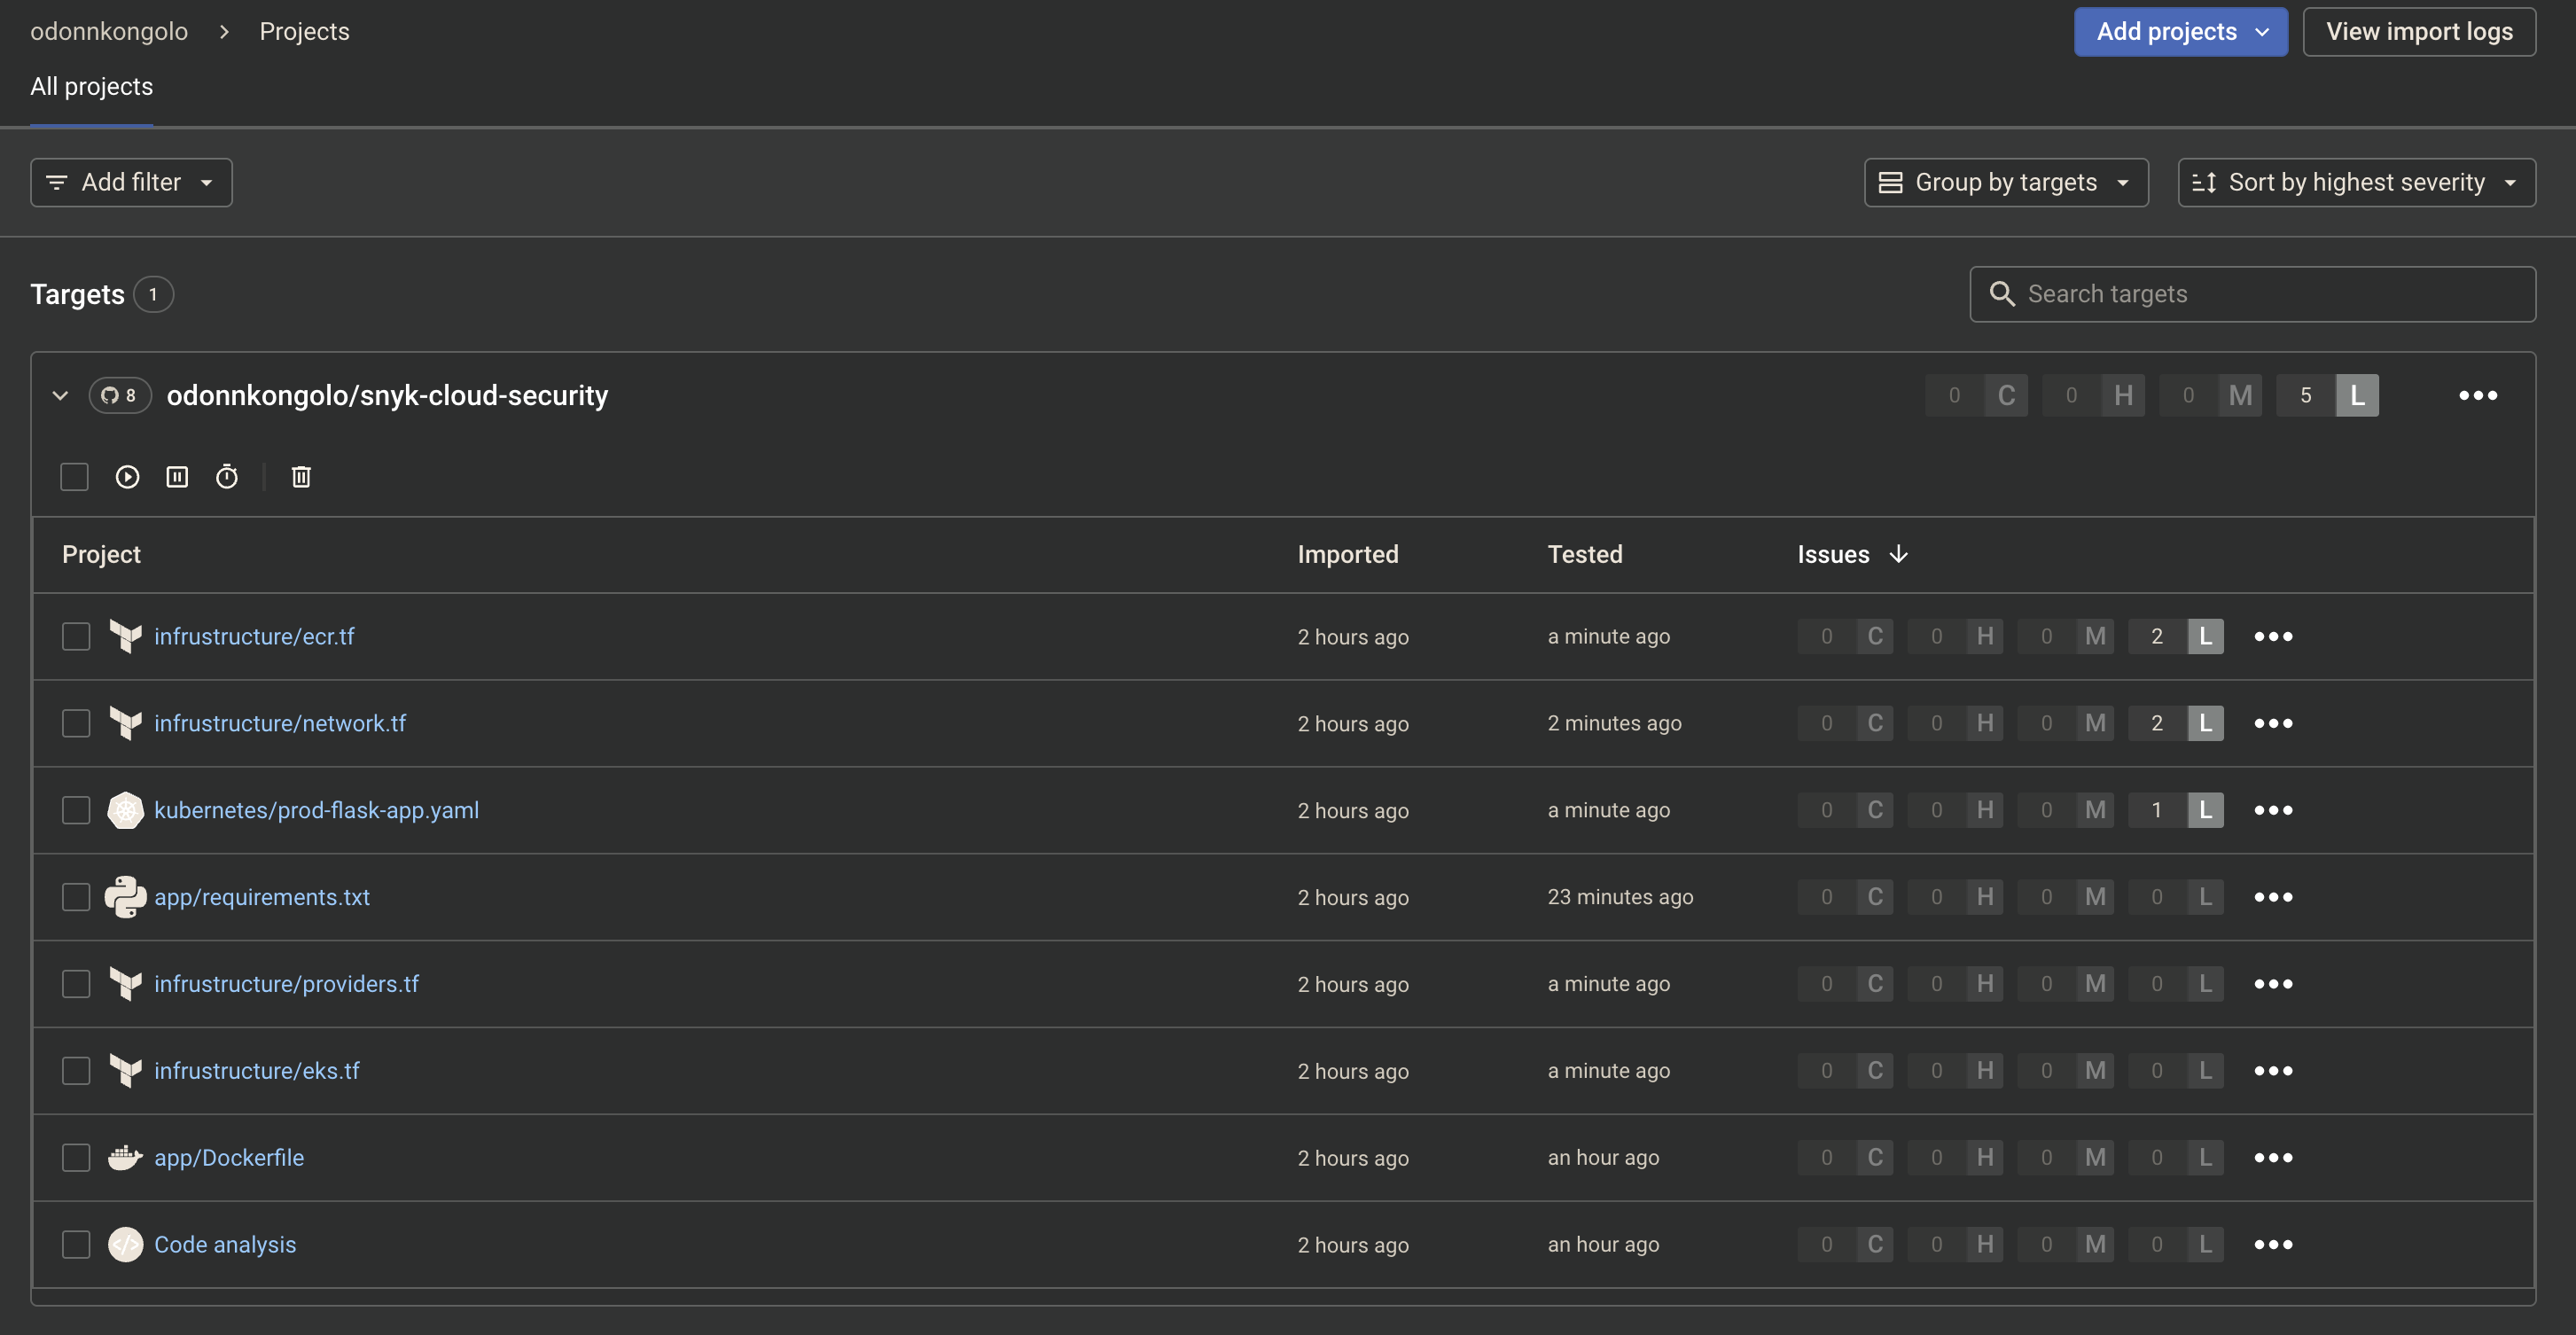Open the three-dot menu for infrustructure/network.tf

click(x=2273, y=724)
